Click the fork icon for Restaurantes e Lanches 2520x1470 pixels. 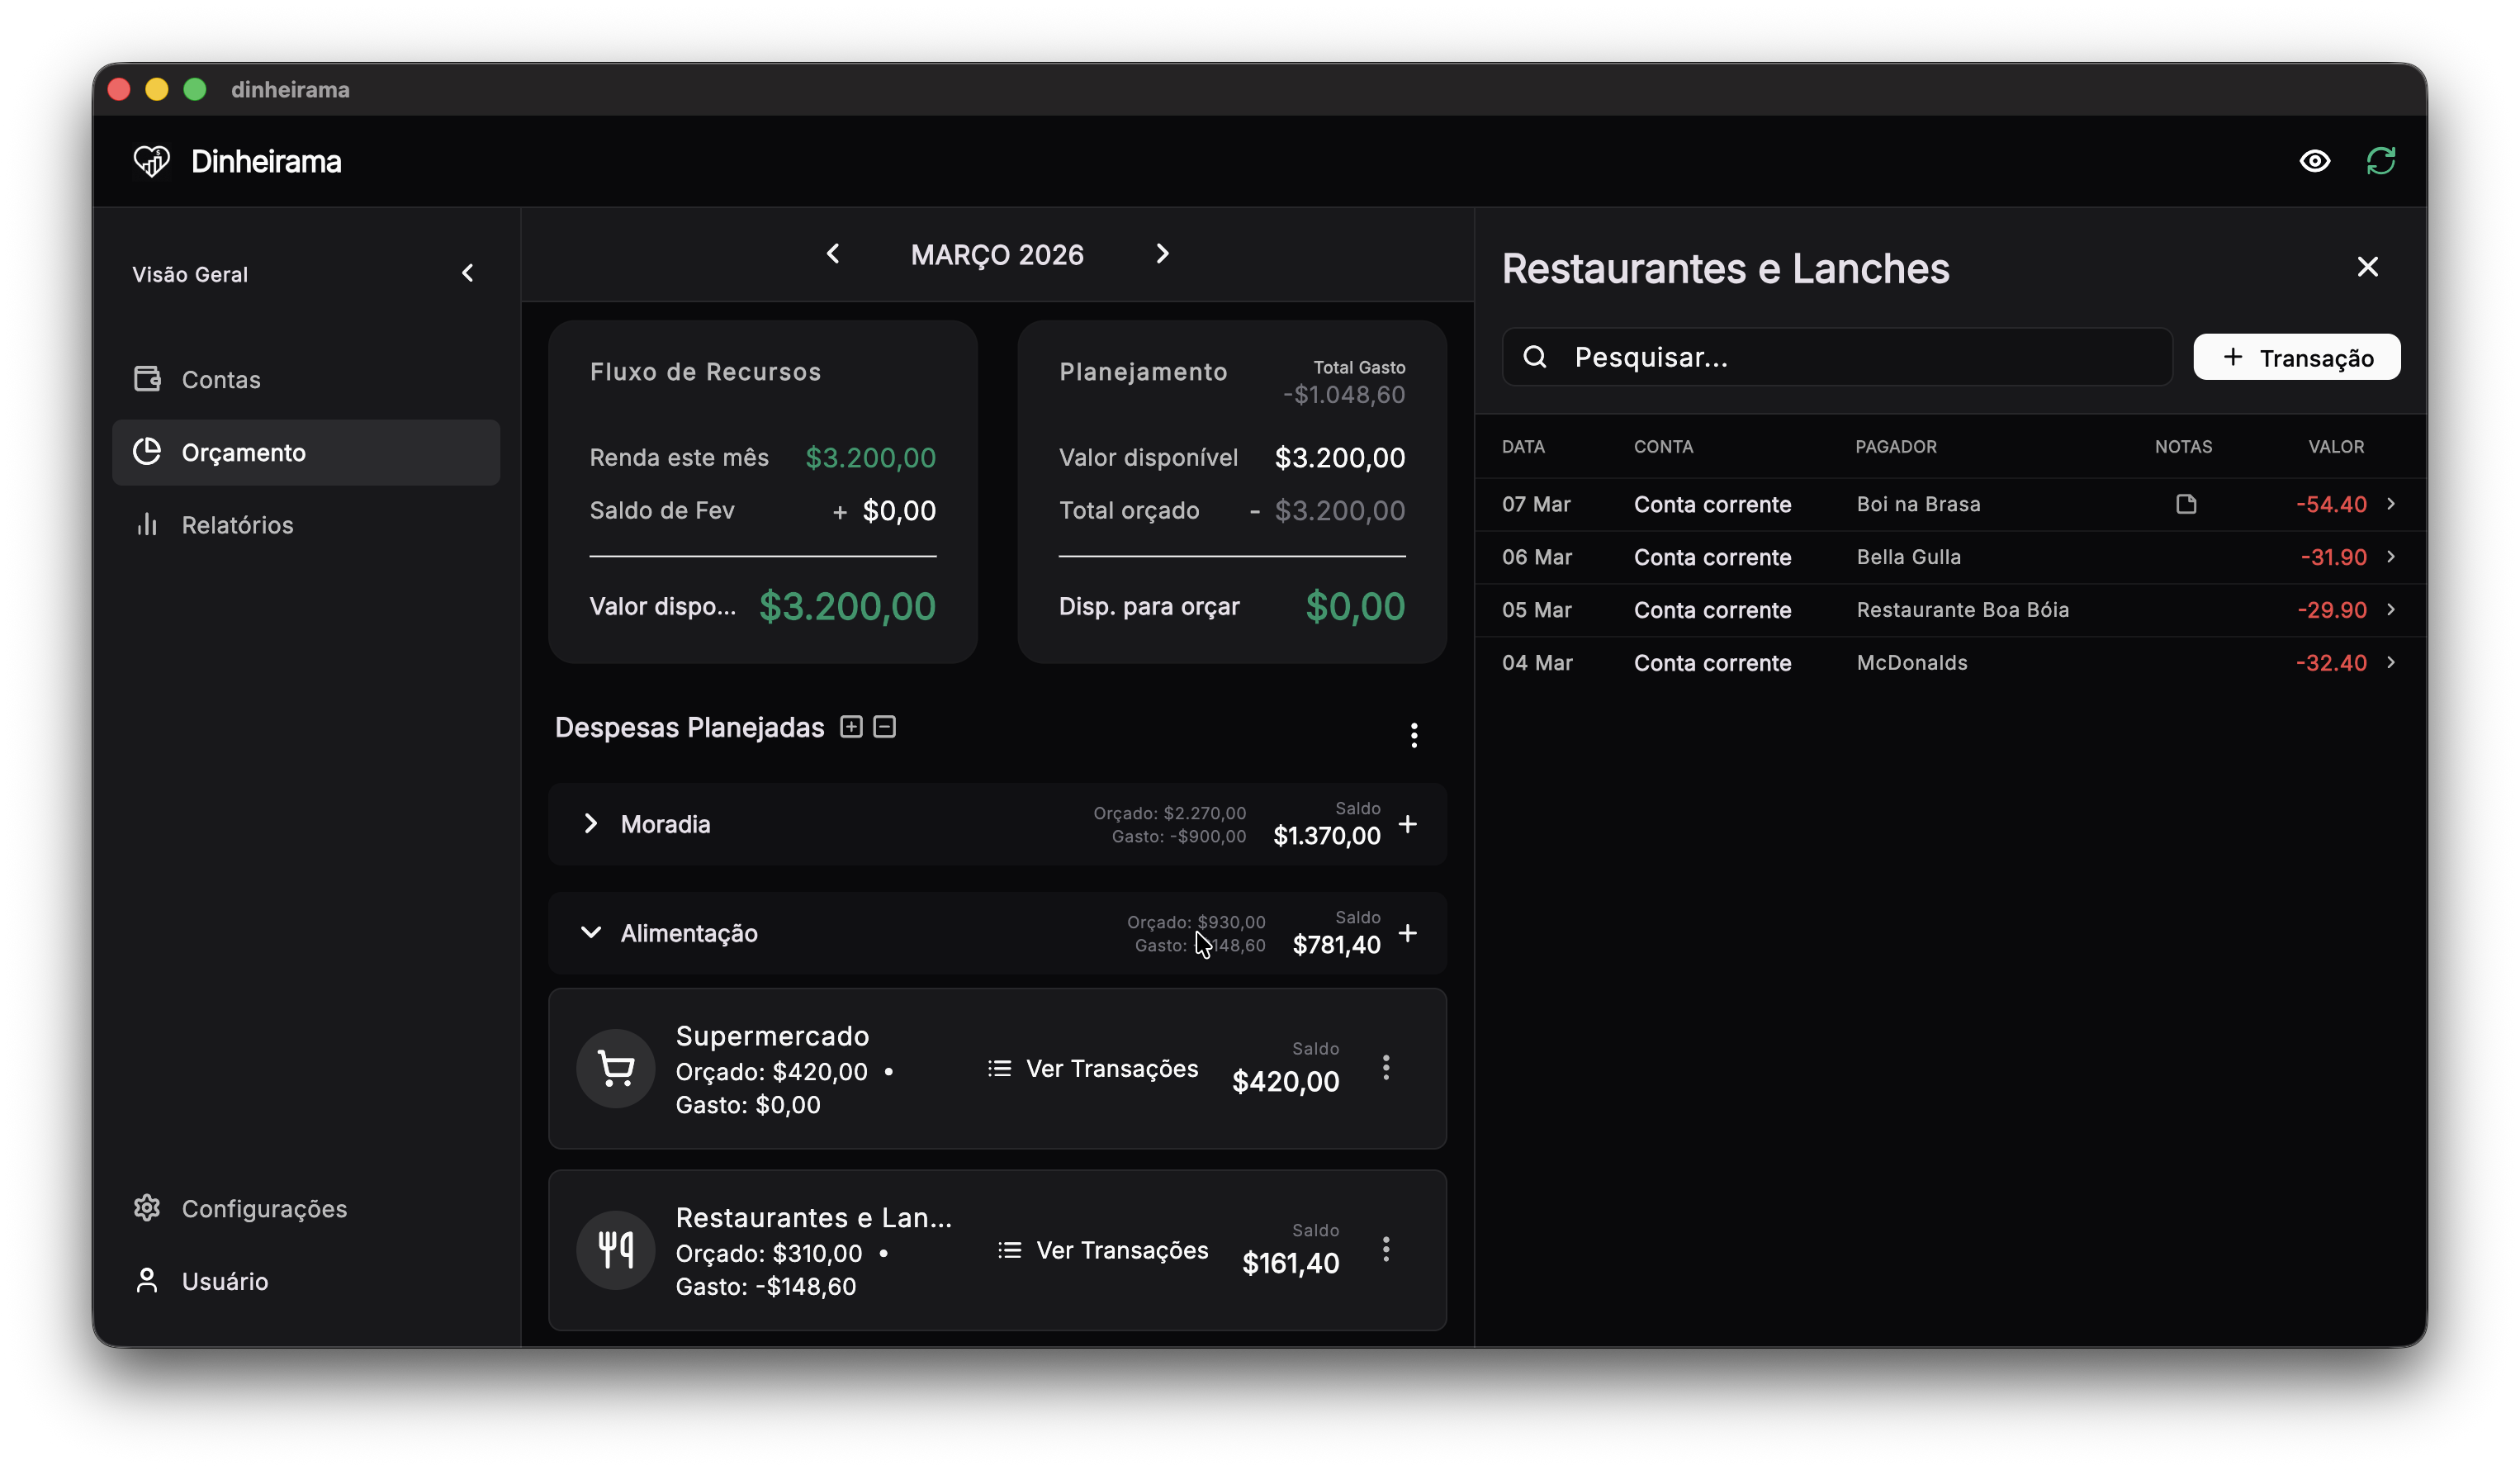615,1250
